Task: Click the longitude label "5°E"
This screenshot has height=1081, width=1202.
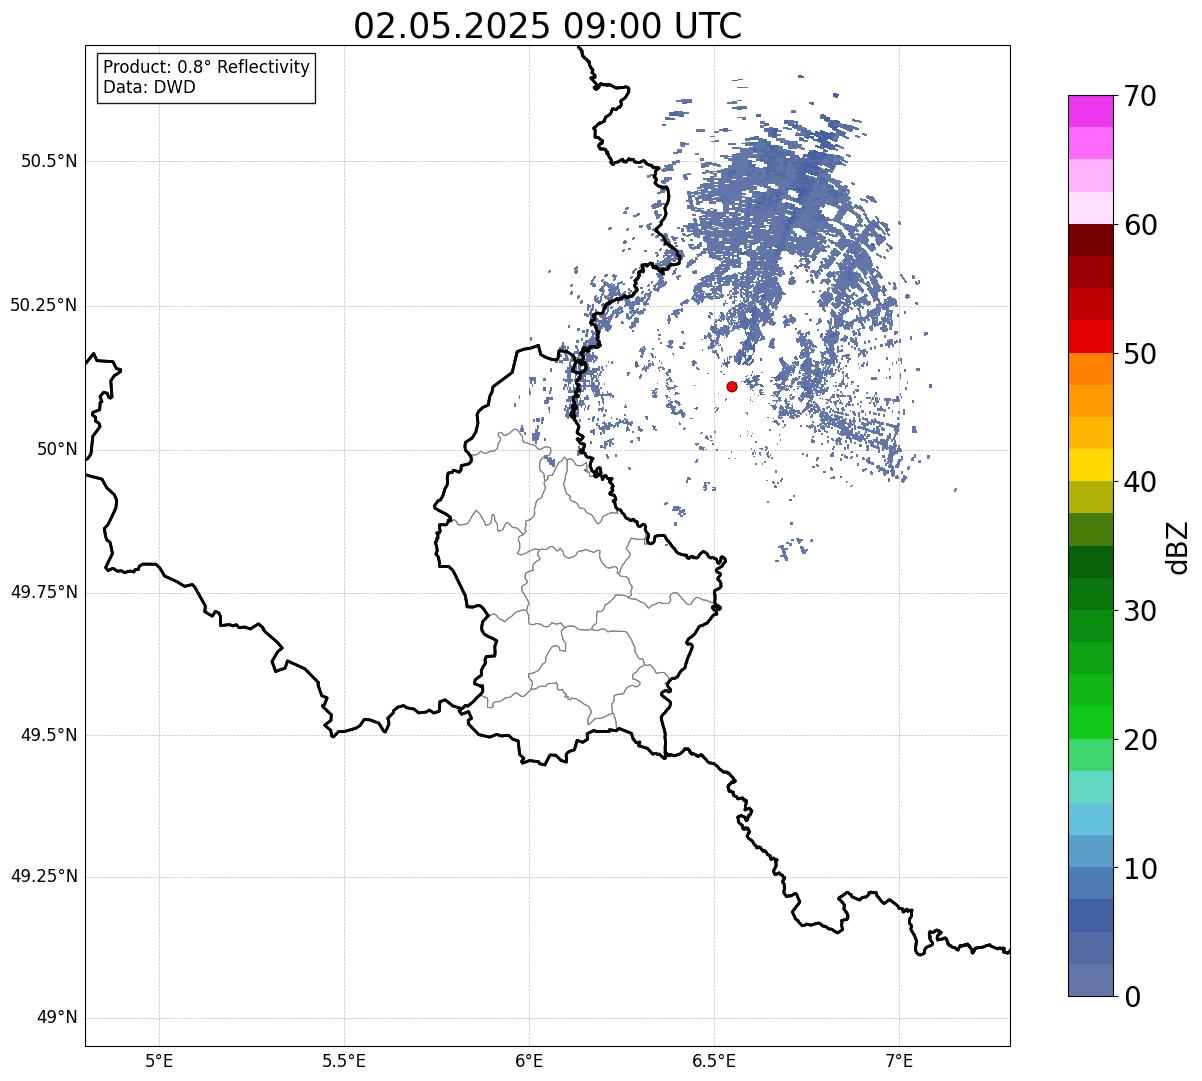Action: tap(159, 1061)
